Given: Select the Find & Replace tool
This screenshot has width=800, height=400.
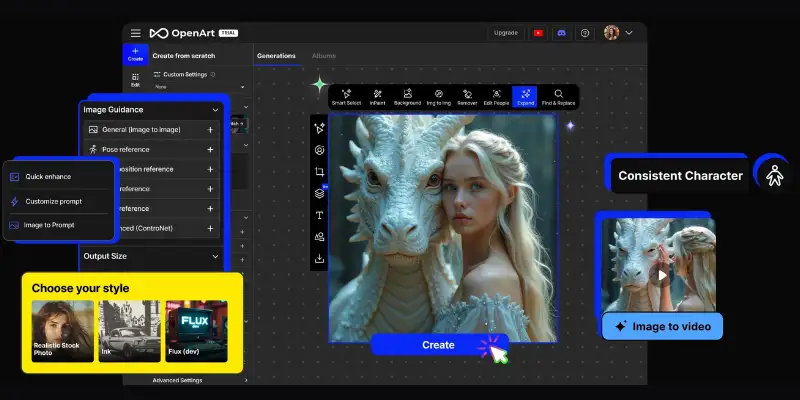Looking at the screenshot, I should pos(558,97).
